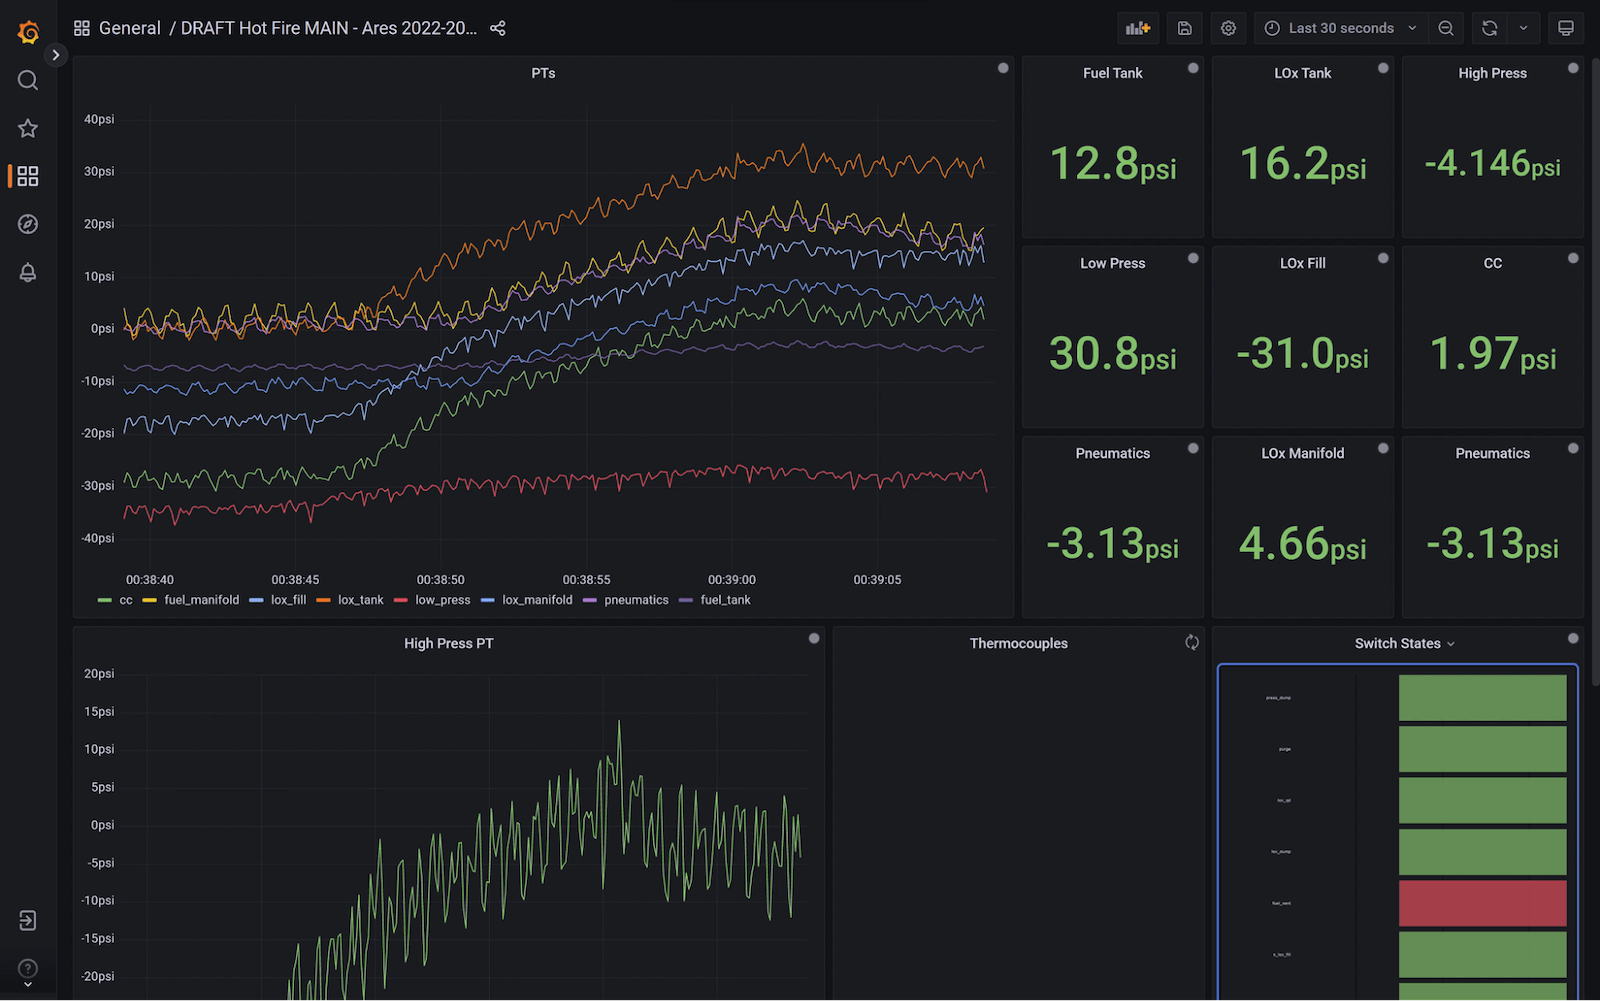Toggle the pneumatics legend entry
Screen dimensions: 1600x1001
pos(636,600)
